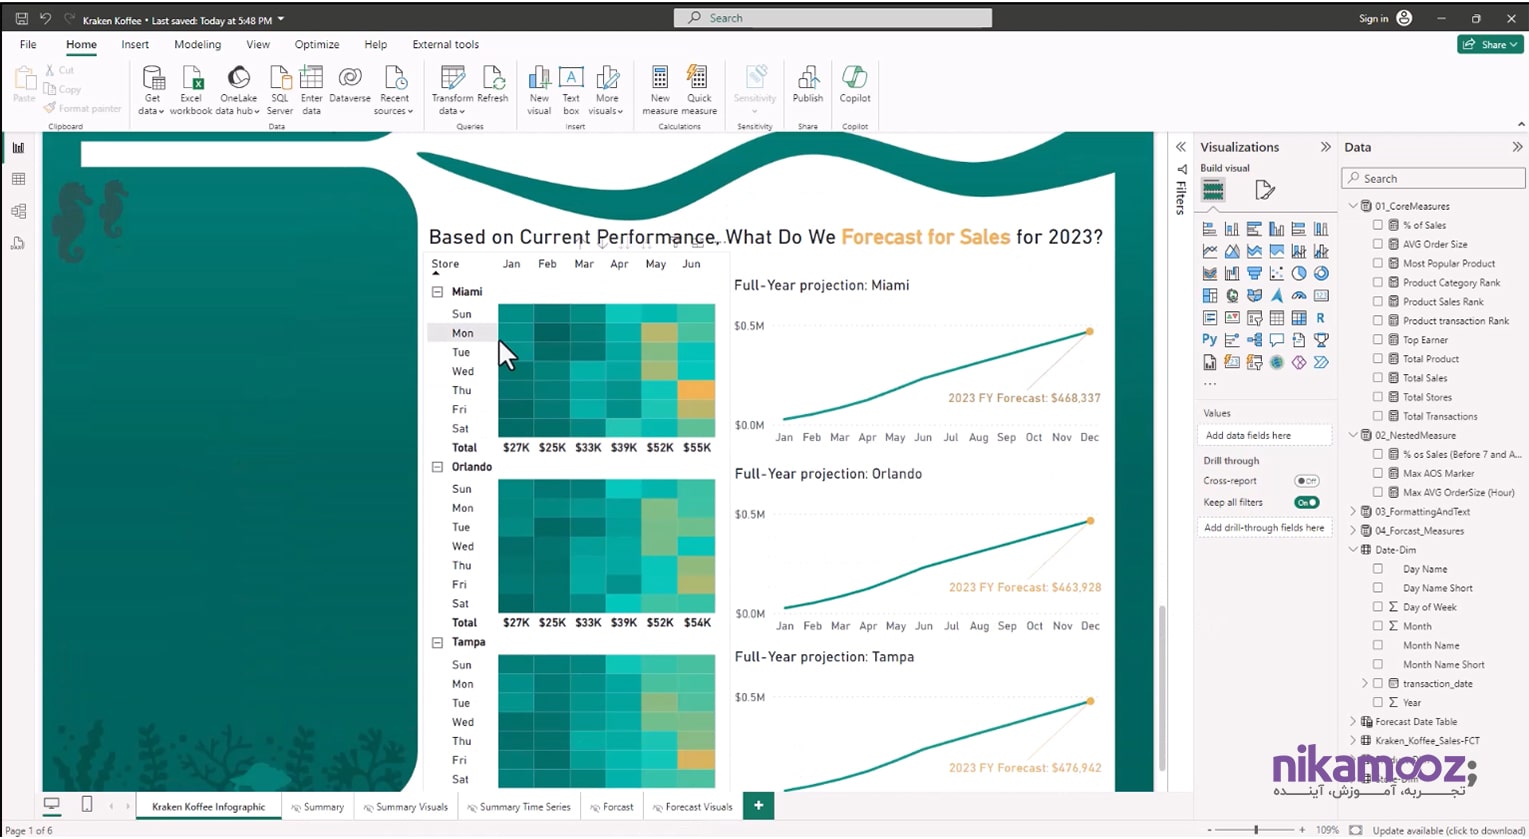Select the Q&A visual type

[1277, 340]
